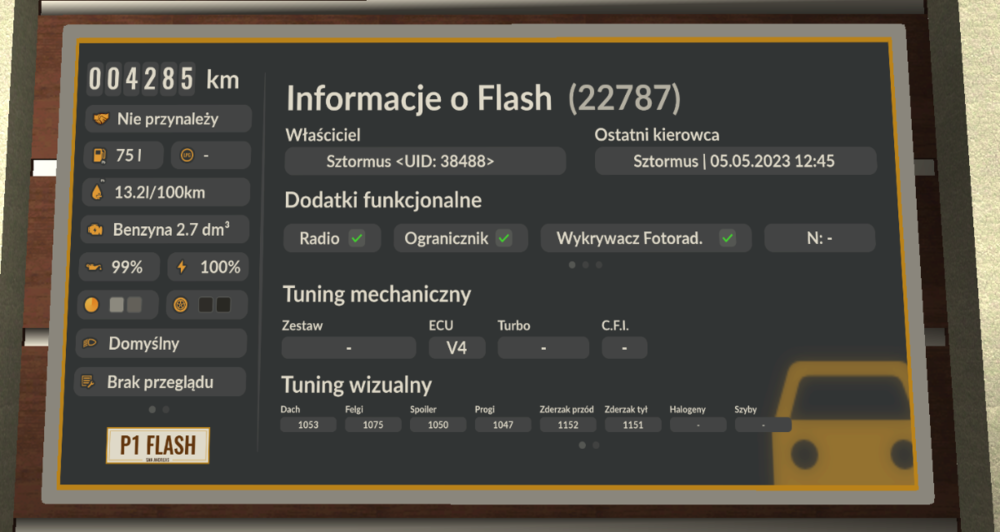The width and height of the screenshot is (1000, 532).
Task: Click the Progi value 1047
Action: (x=503, y=425)
